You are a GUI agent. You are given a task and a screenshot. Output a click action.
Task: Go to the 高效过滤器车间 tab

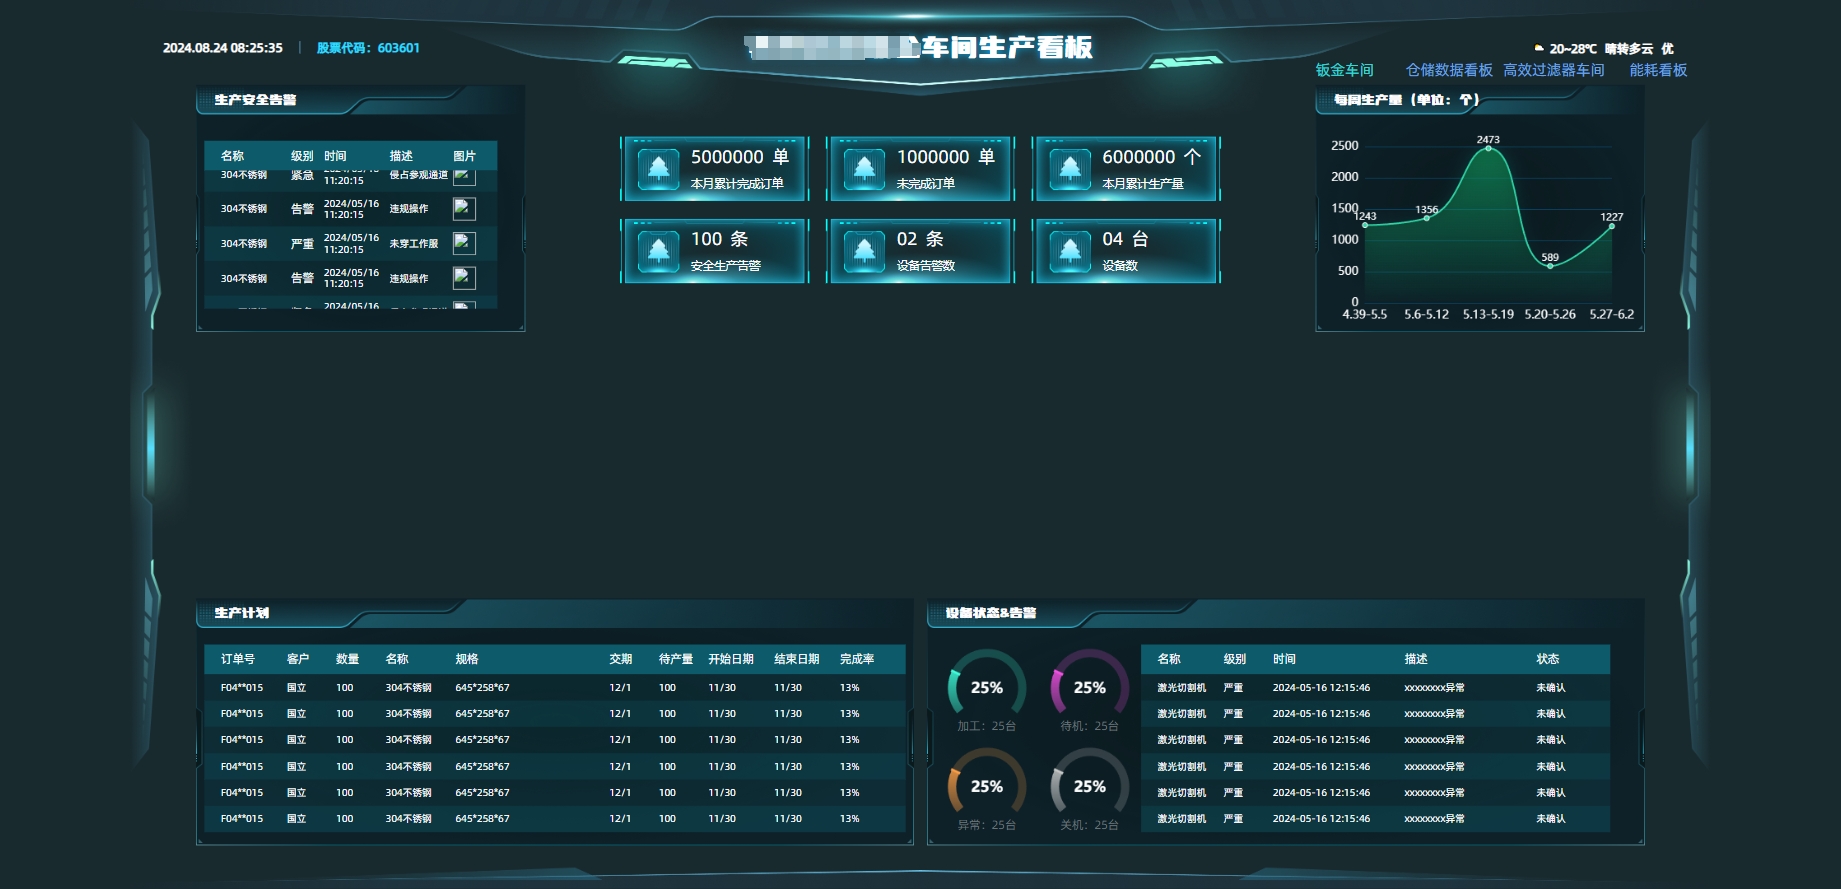tap(1553, 70)
